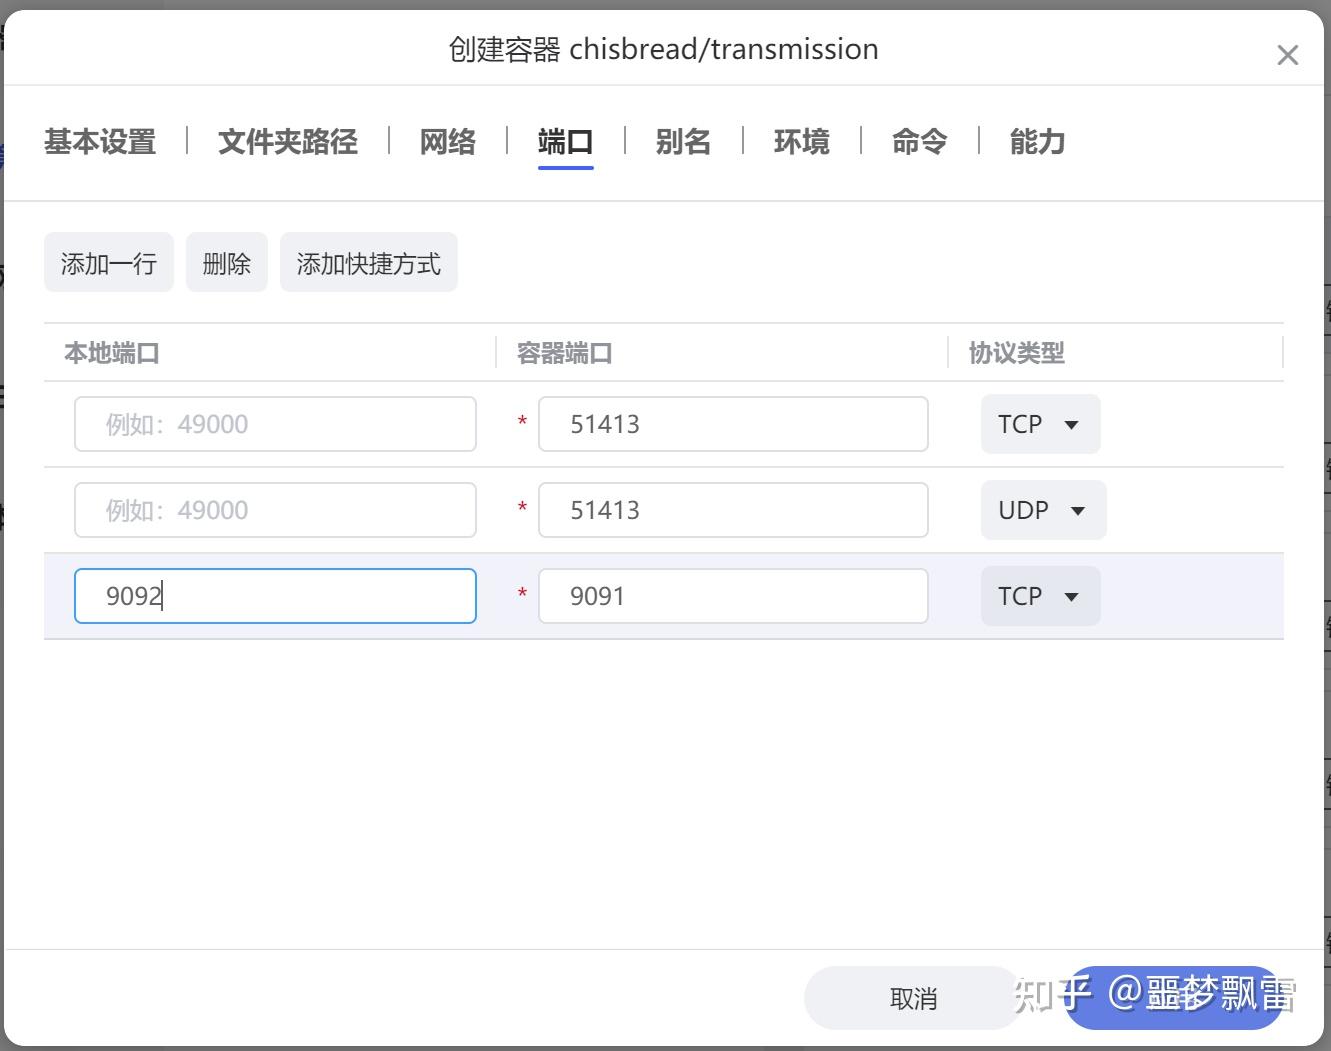Open the 命令 tab
The width and height of the screenshot is (1331, 1051).
918,142
